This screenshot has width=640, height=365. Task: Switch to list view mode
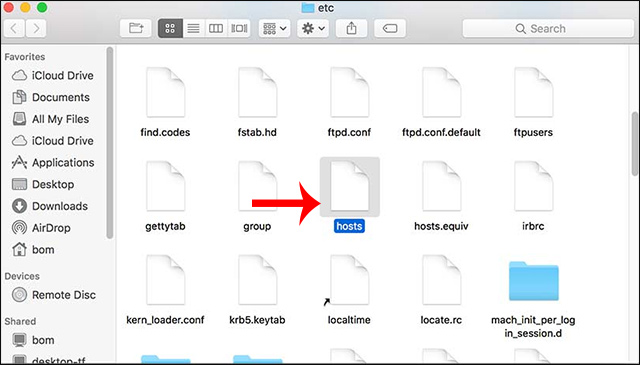pos(193,28)
